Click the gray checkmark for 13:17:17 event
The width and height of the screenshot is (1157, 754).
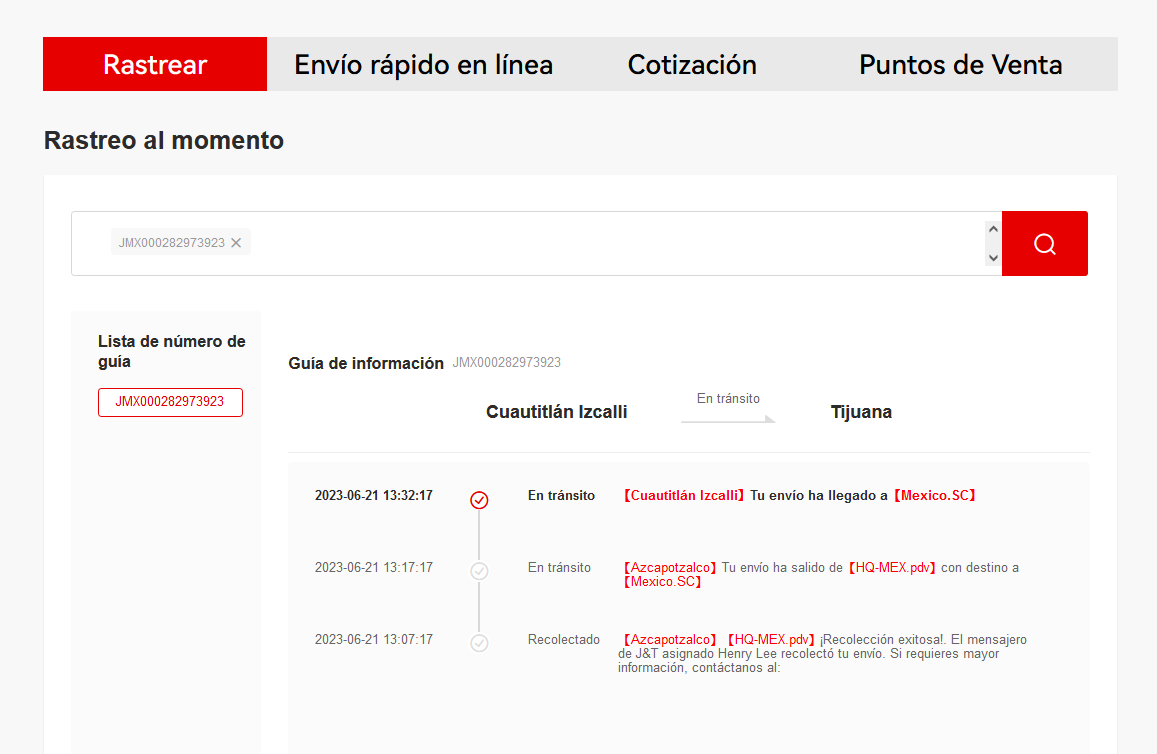[x=479, y=571]
